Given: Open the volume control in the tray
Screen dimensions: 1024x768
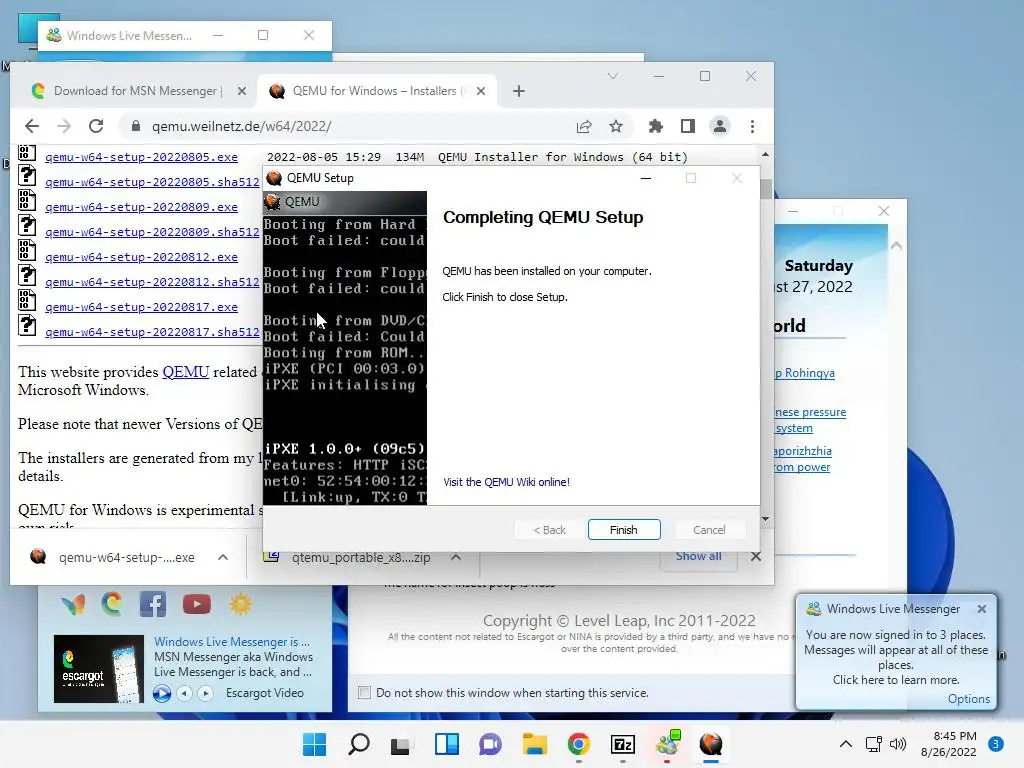Looking at the screenshot, I should (x=898, y=744).
